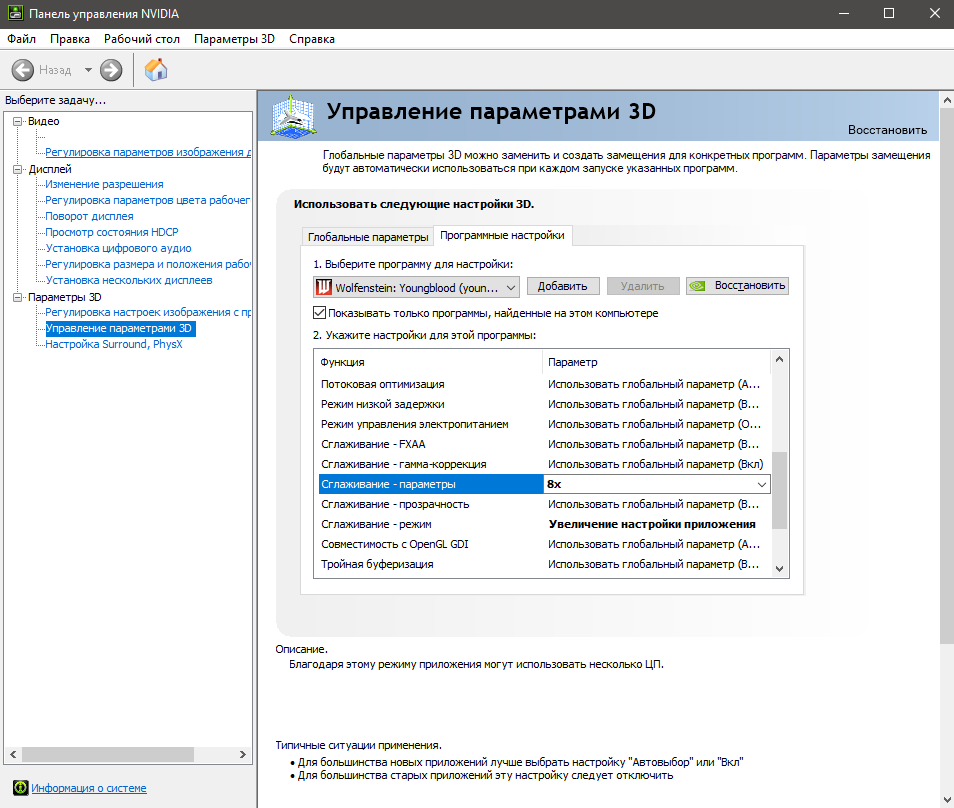Click the system information icon
The image size is (954, 808).
[21, 788]
